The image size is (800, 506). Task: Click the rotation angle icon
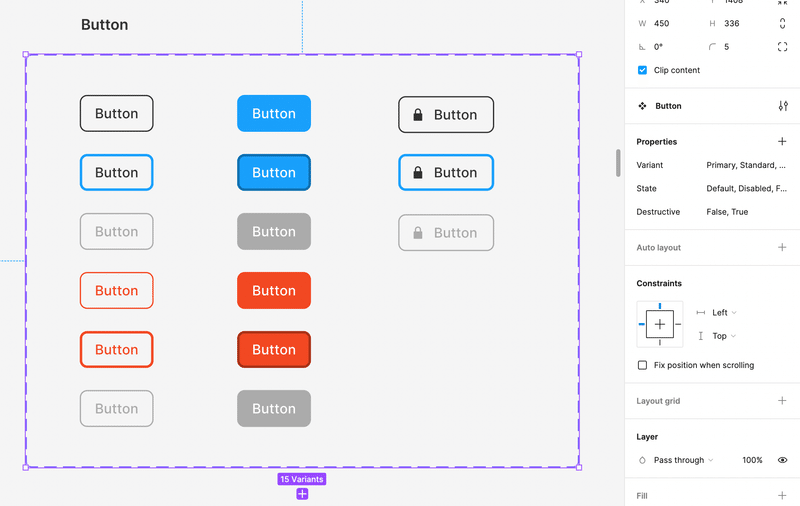(x=642, y=46)
